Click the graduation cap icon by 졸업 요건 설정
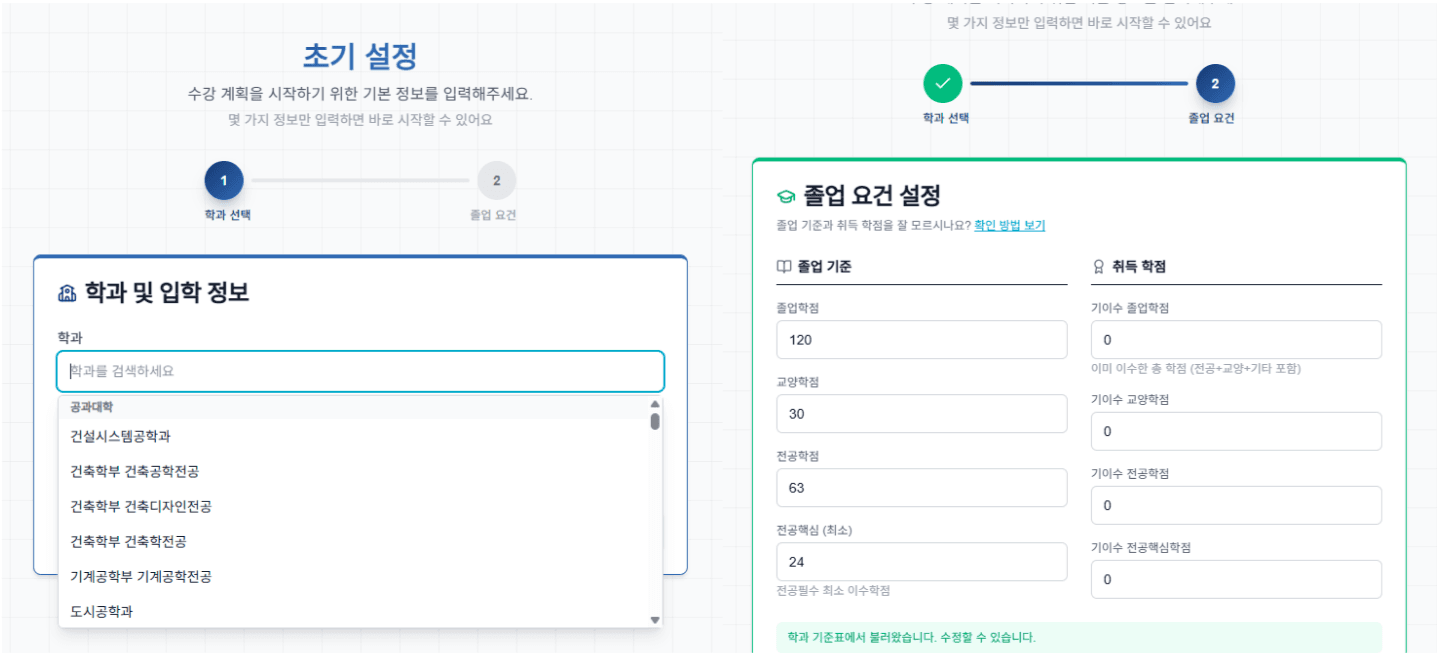 [786, 196]
